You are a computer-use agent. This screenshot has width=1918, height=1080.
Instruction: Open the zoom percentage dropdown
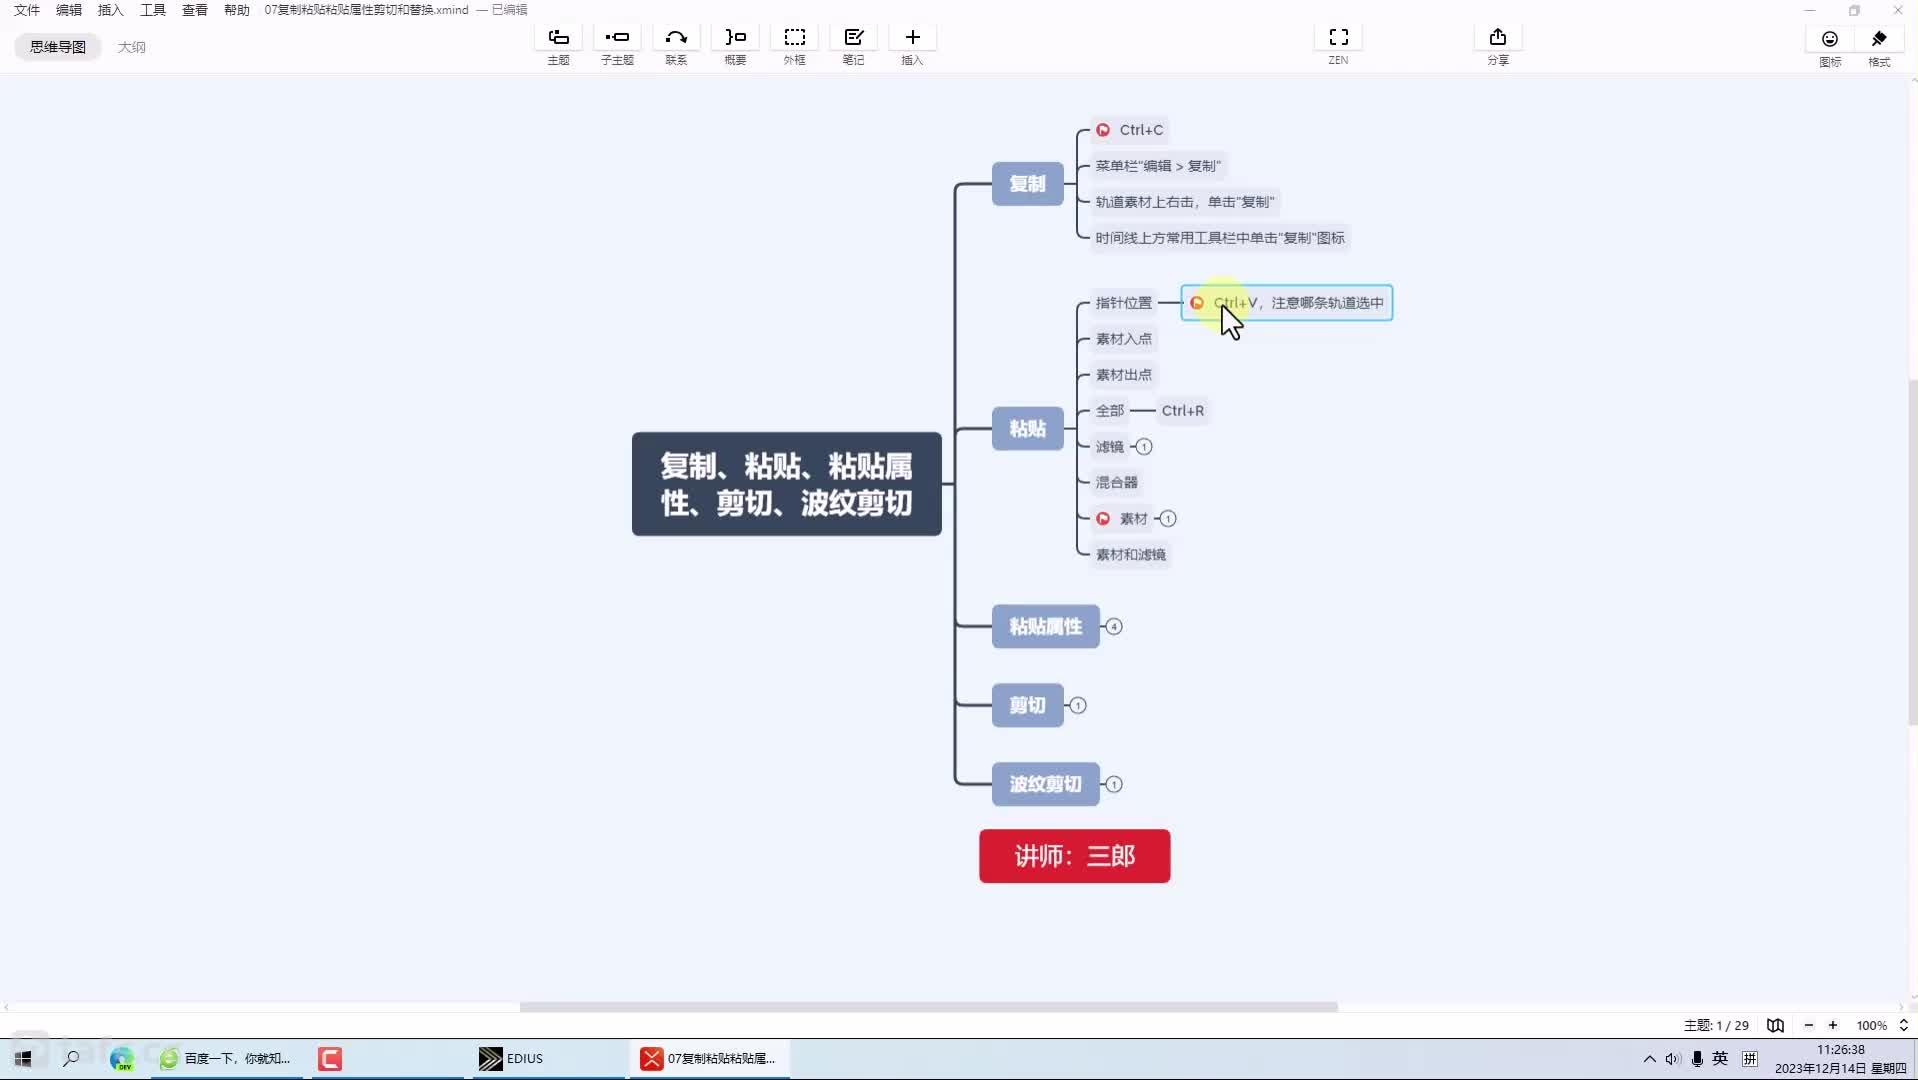click(x=1903, y=1025)
